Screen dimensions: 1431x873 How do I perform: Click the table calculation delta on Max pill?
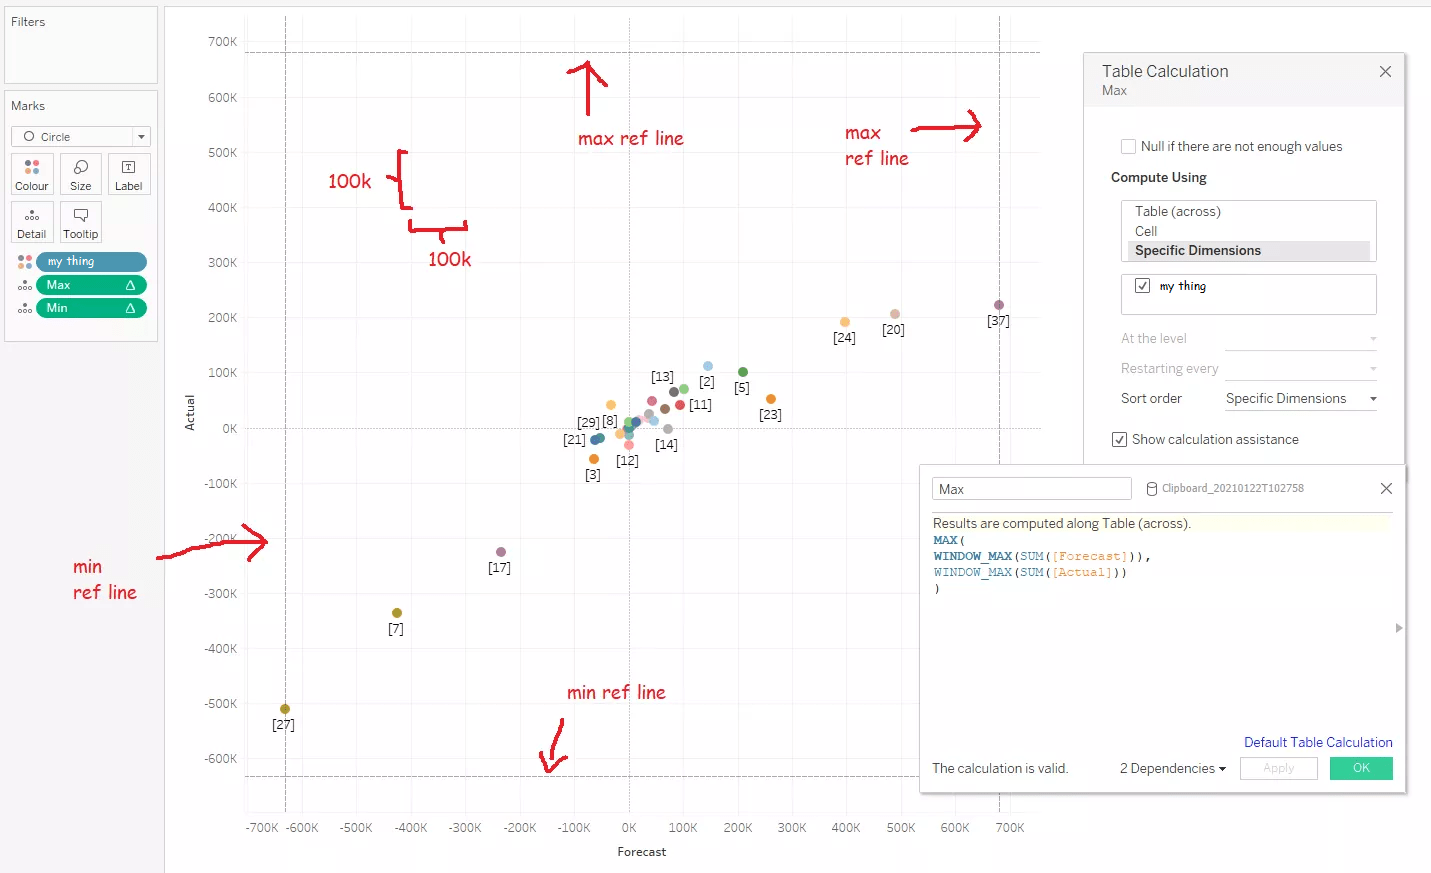pyautogui.click(x=130, y=285)
